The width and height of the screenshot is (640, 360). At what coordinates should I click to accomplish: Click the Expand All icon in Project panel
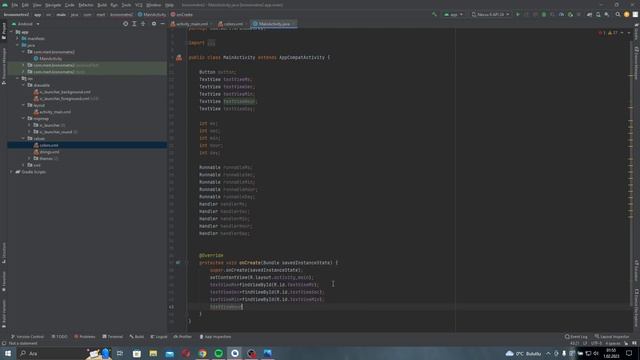click(x=134, y=24)
